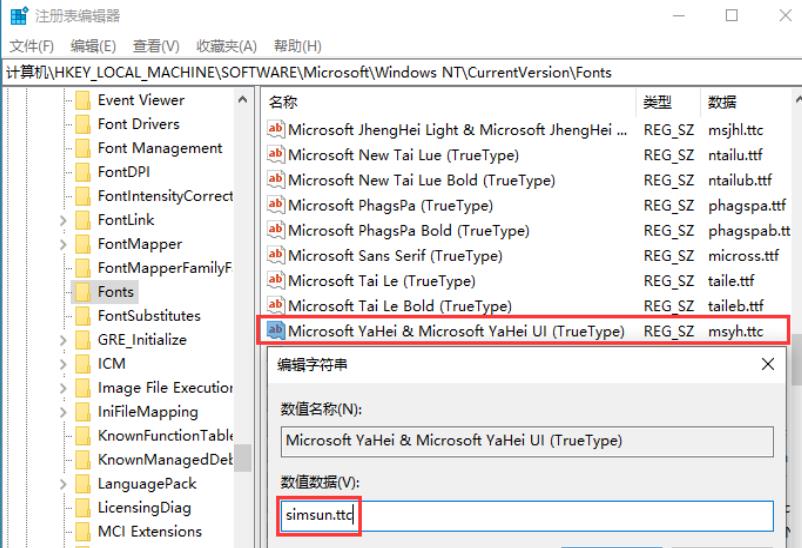Expand the FontMapper tree node
Image resolution: width=802 pixels, height=548 pixels.
(x=64, y=244)
